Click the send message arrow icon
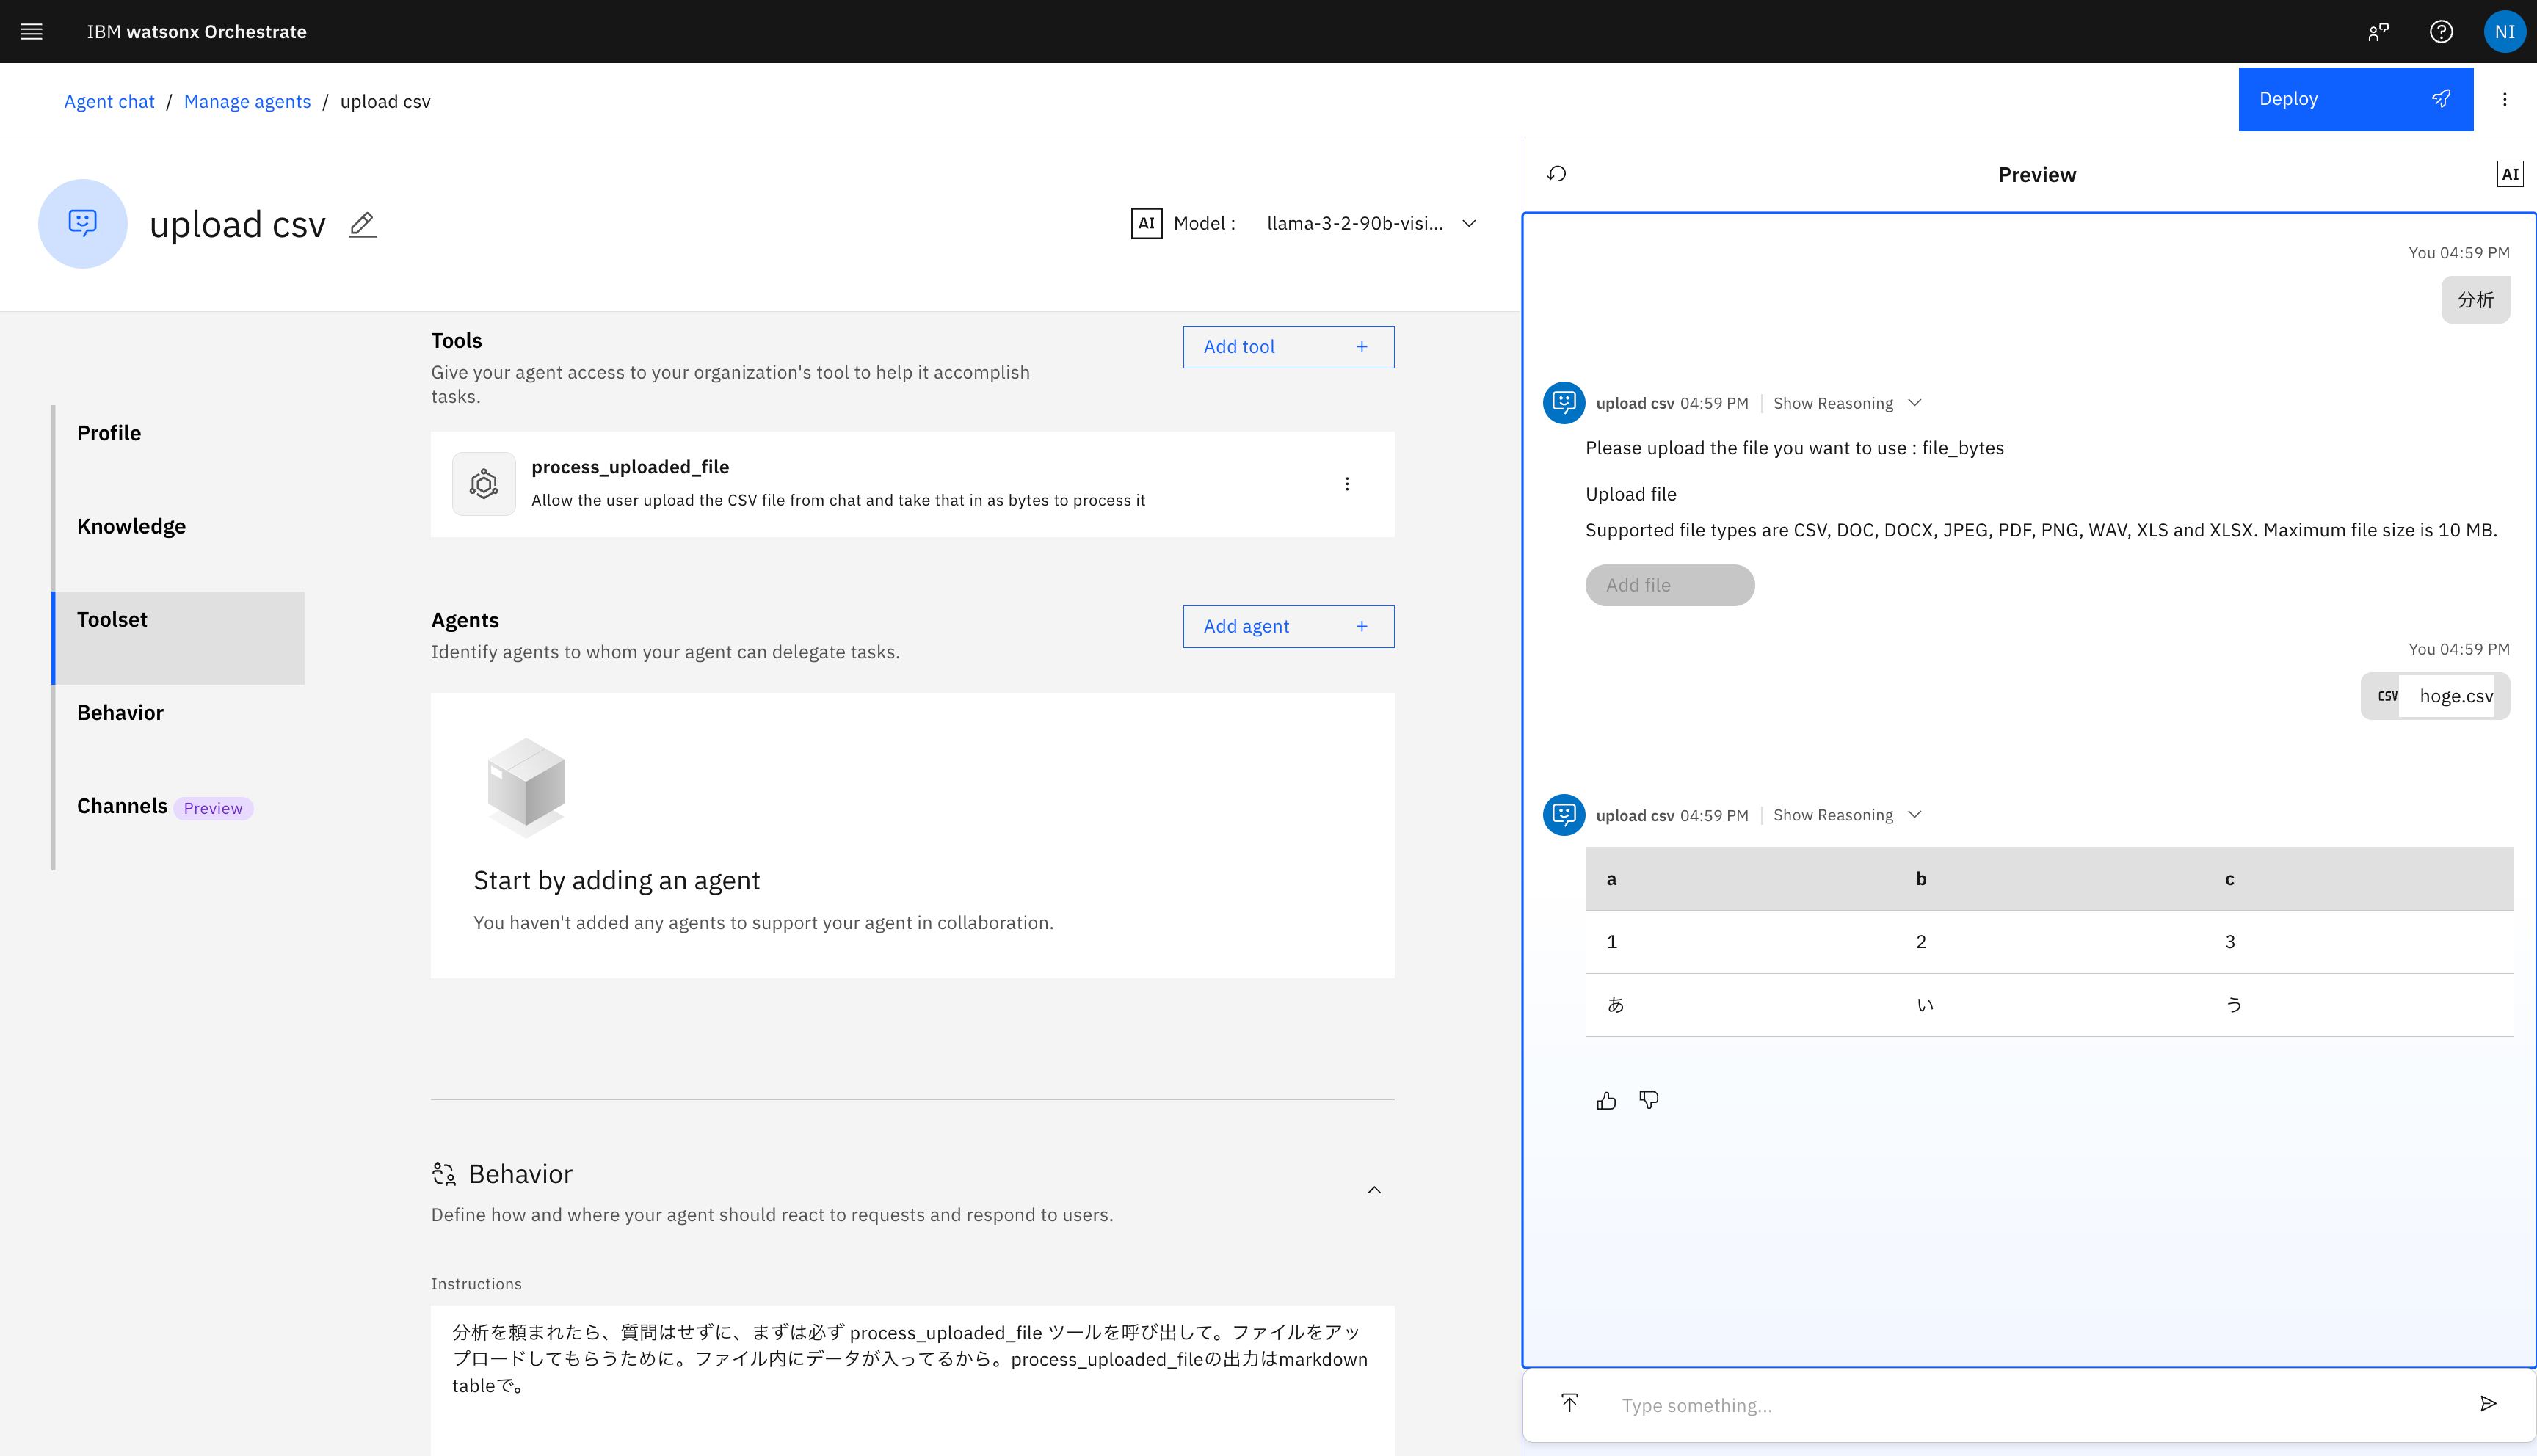The image size is (2537, 1456). click(2488, 1404)
